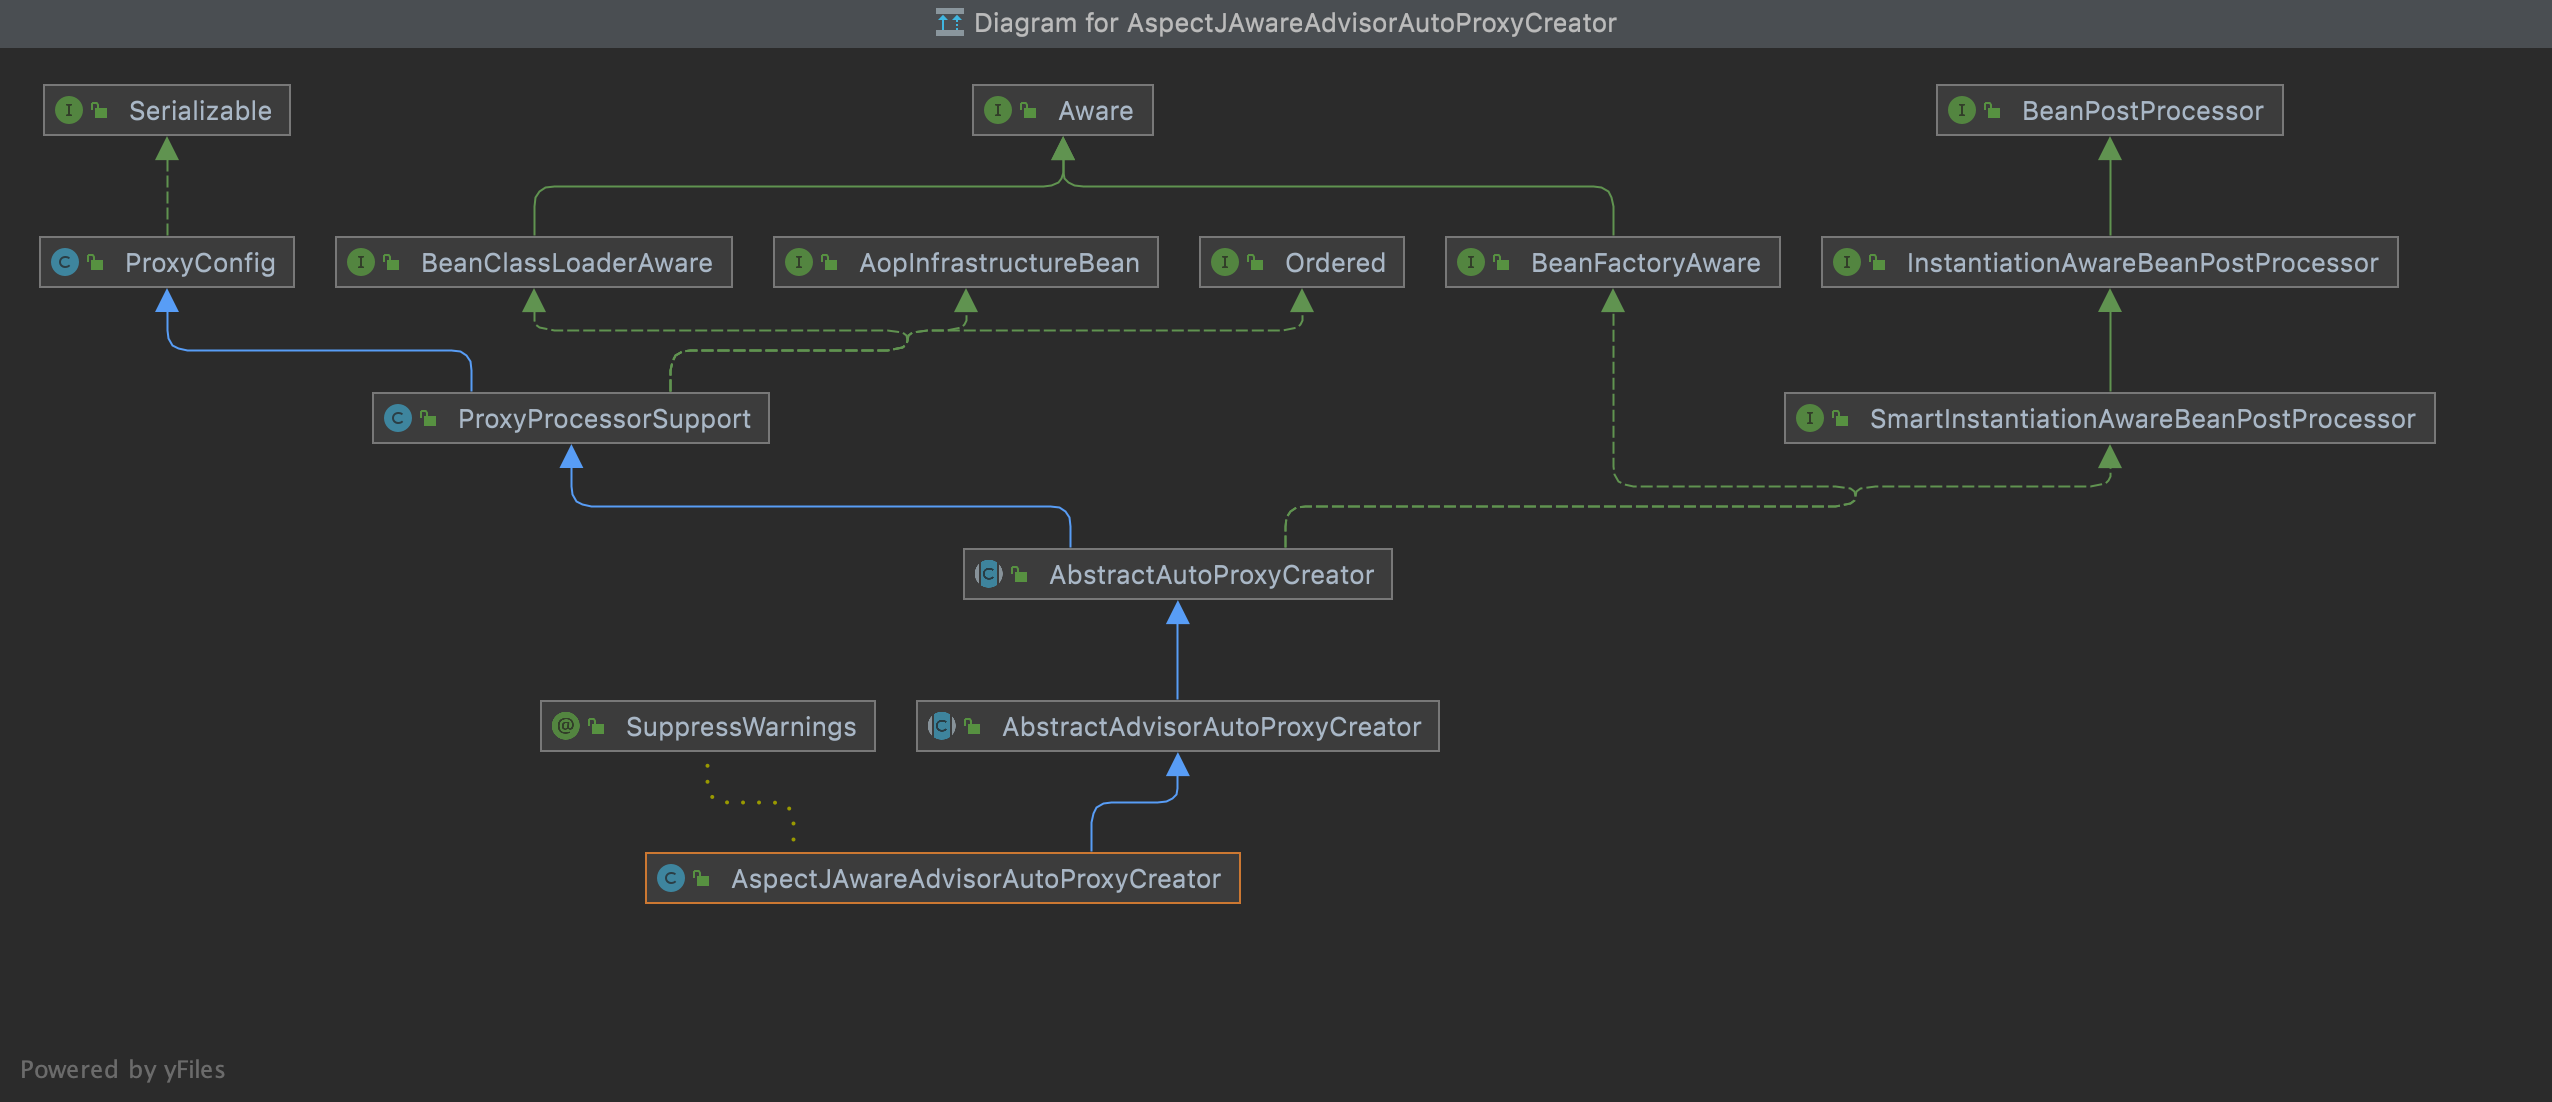The height and width of the screenshot is (1102, 2552).
Task: Toggle the lock badge on SmartInstantiationAwareBeanPostProcessor
Action: (1842, 418)
